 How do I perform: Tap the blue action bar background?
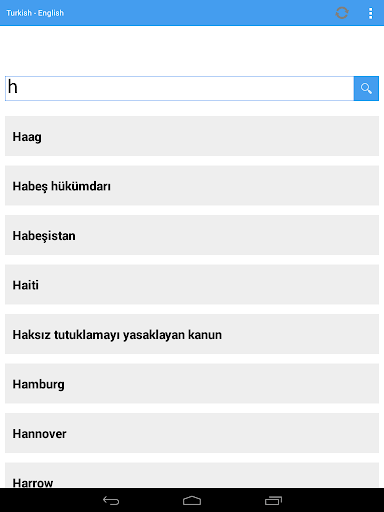(x=200, y=13)
